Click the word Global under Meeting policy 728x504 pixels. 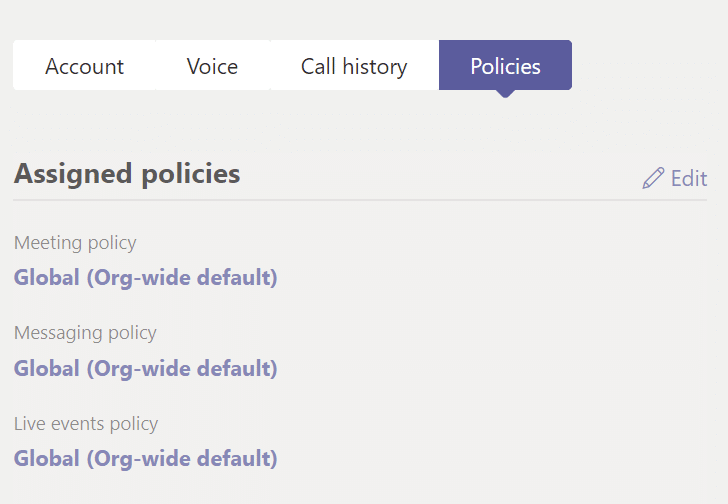(47, 278)
